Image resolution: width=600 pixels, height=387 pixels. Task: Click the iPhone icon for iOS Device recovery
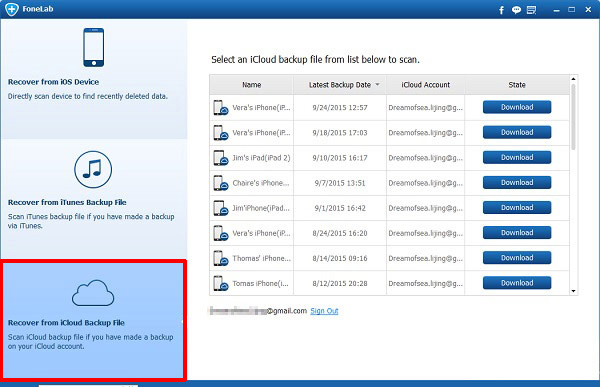94,47
